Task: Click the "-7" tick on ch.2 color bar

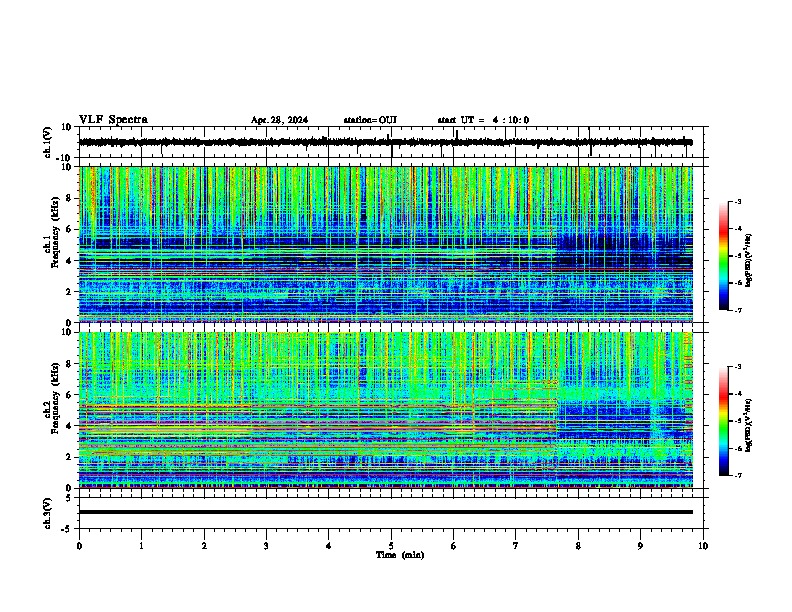Action: [738, 475]
